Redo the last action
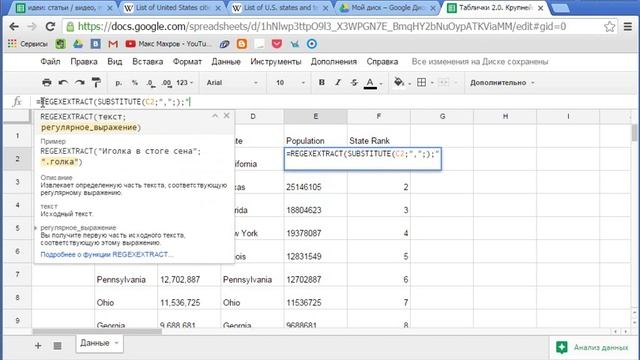Screen dimensions: 640x360 coord(80,82)
